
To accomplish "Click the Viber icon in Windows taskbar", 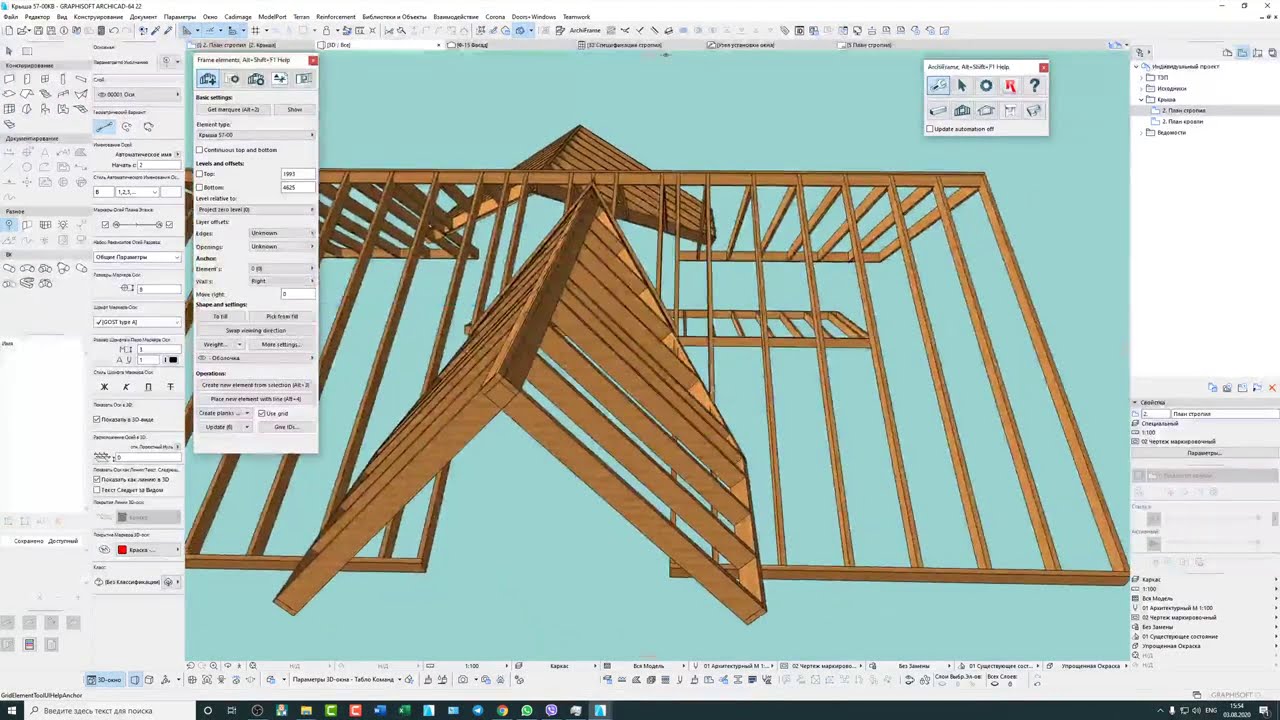I will click(x=551, y=711).
